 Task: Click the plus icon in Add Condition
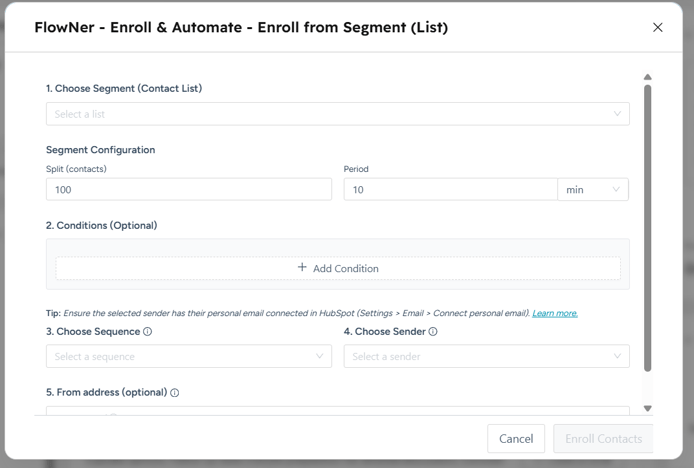(302, 267)
